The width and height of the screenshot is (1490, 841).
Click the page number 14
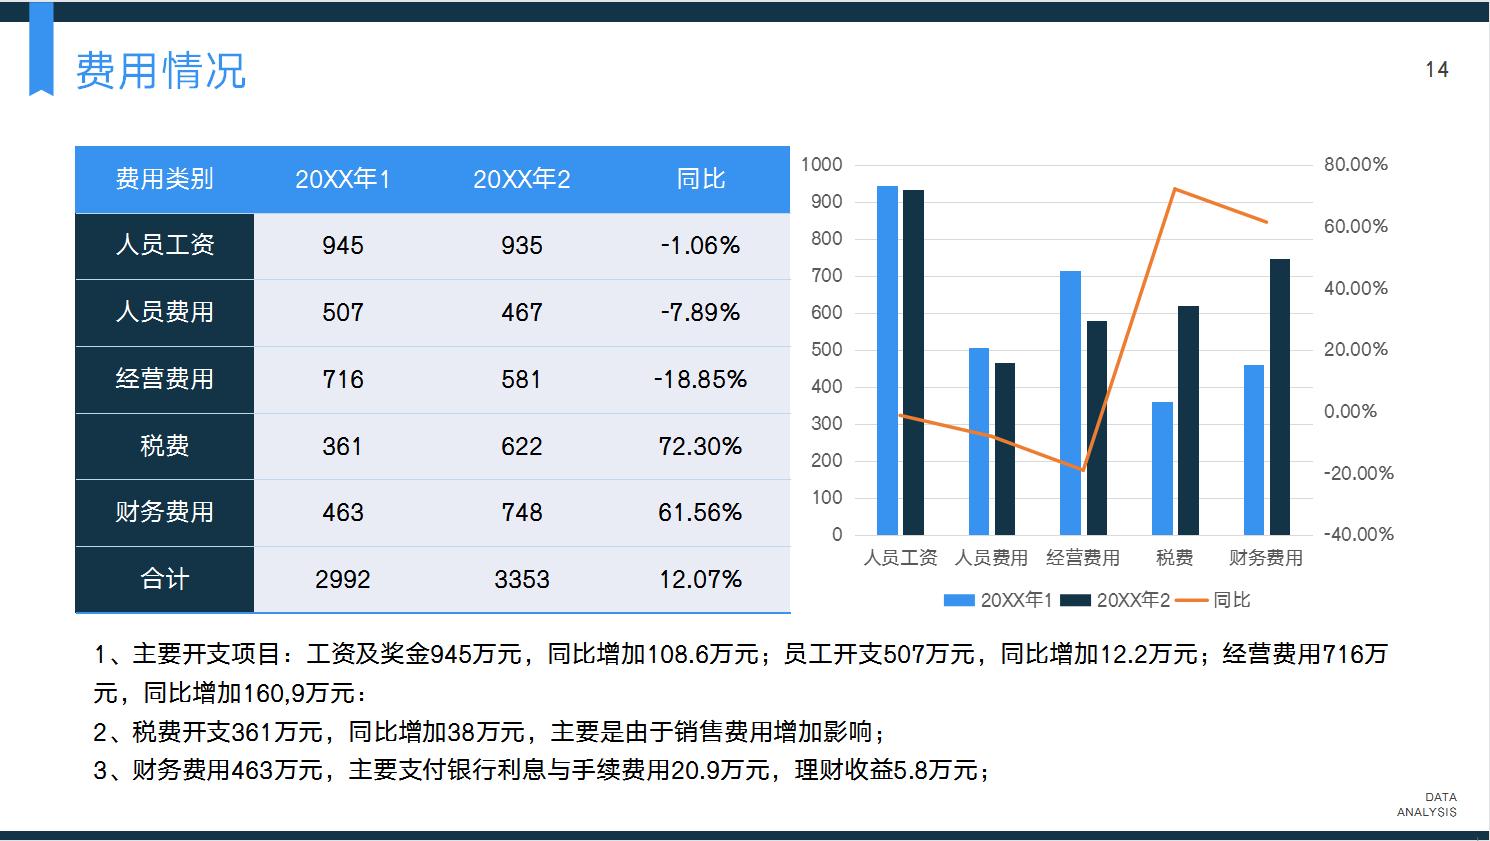(1436, 69)
